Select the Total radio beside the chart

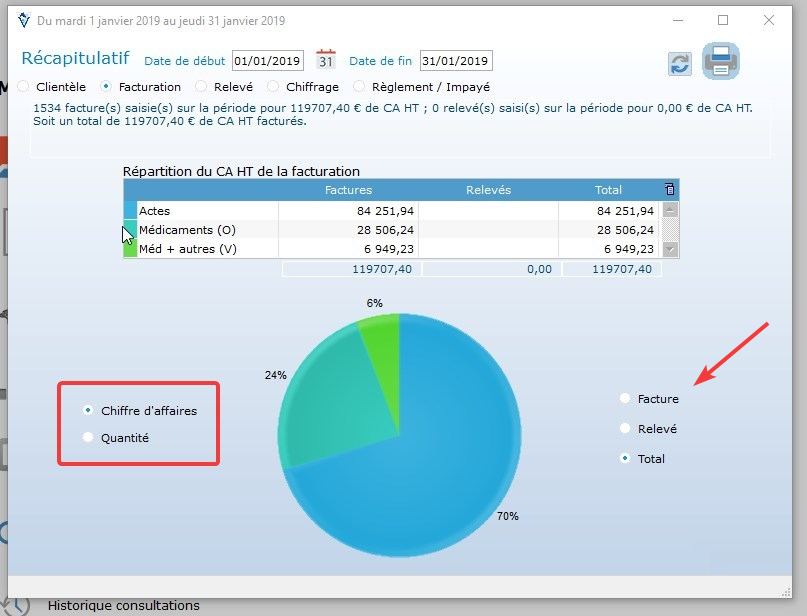point(625,458)
